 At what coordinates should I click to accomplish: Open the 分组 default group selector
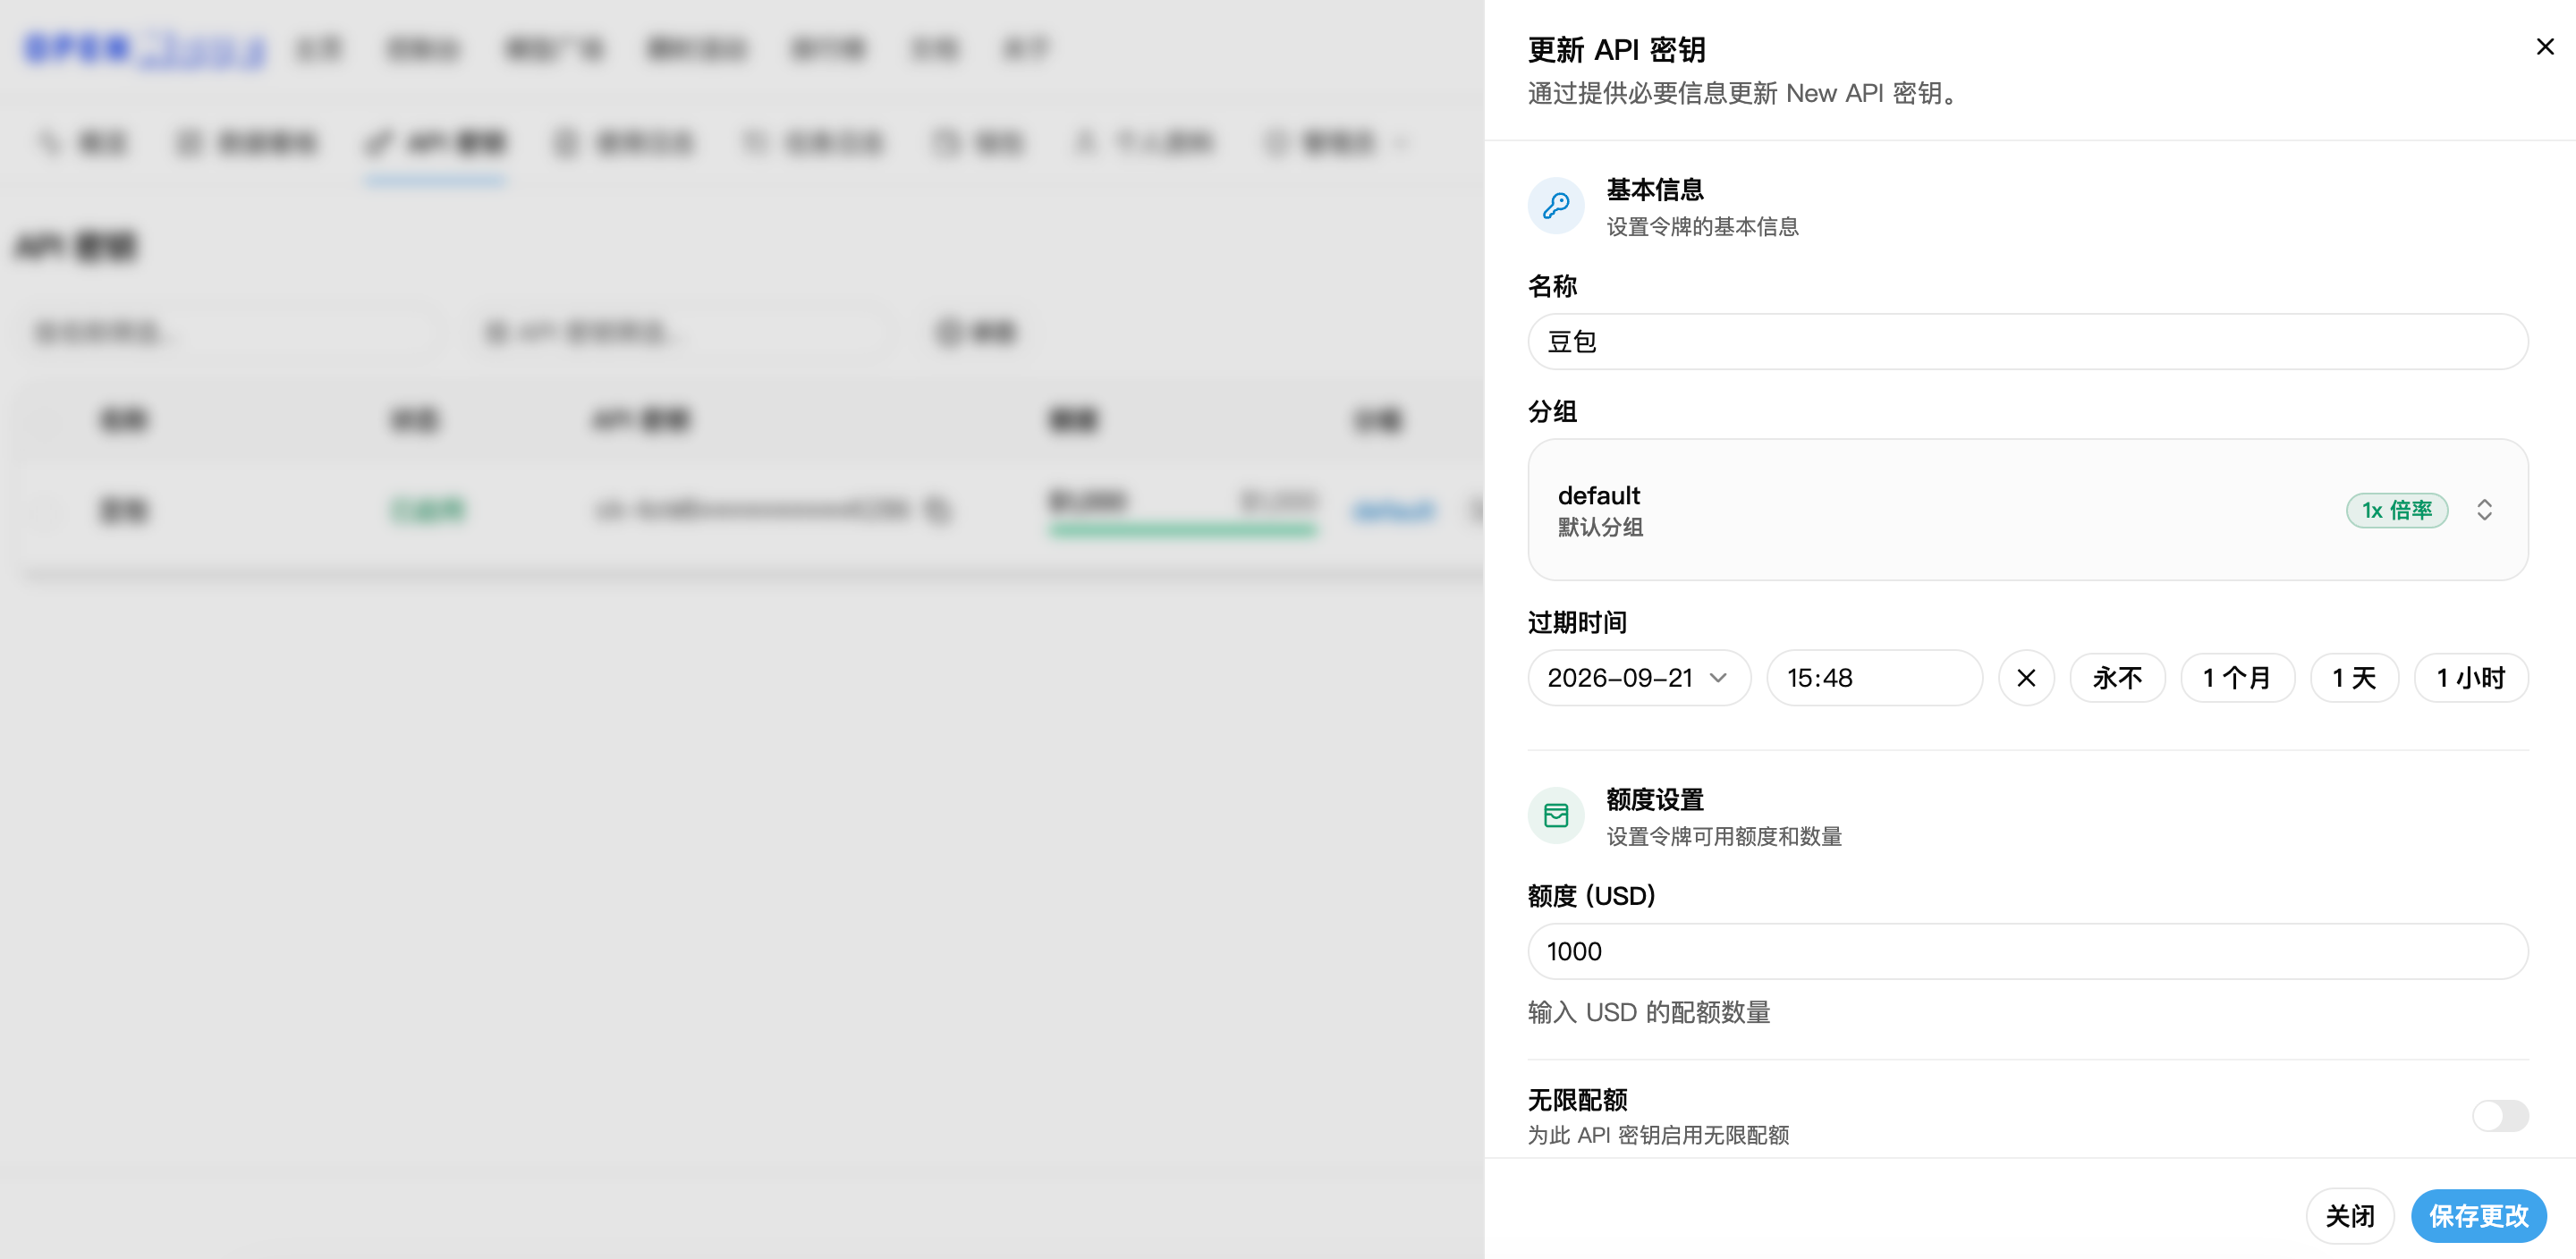[x=2027, y=510]
